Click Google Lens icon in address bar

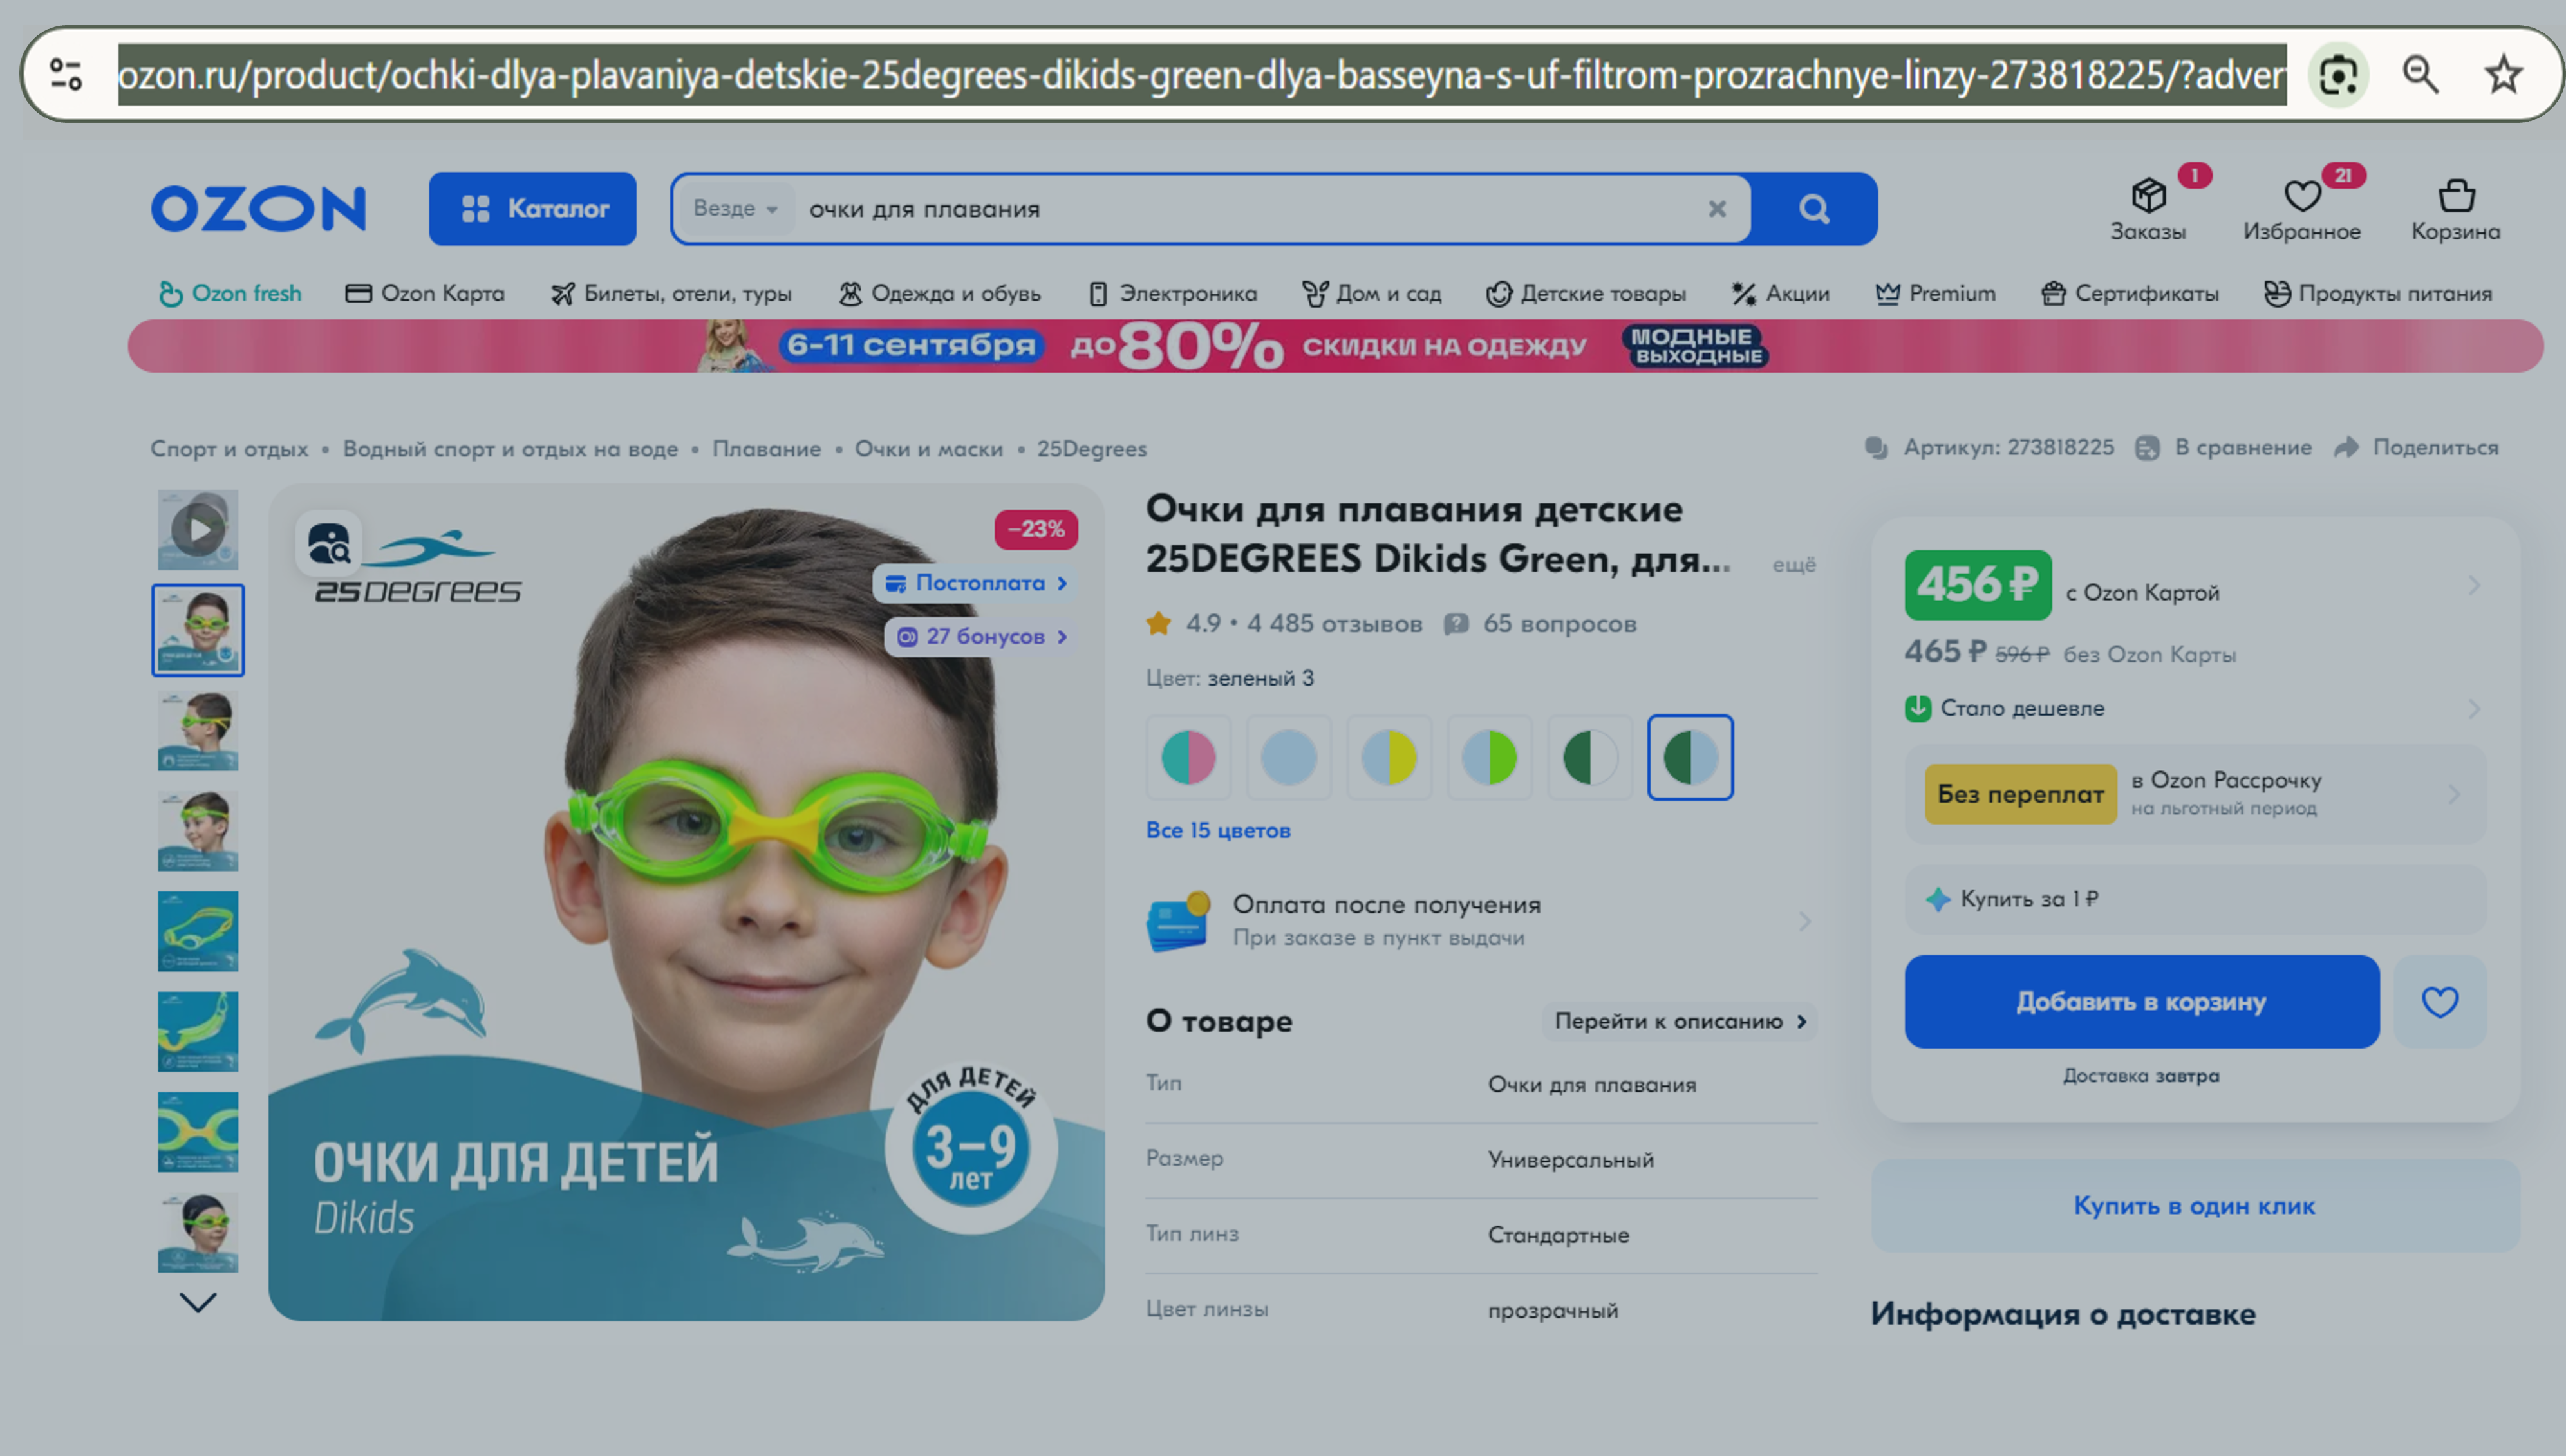pos(2338,75)
